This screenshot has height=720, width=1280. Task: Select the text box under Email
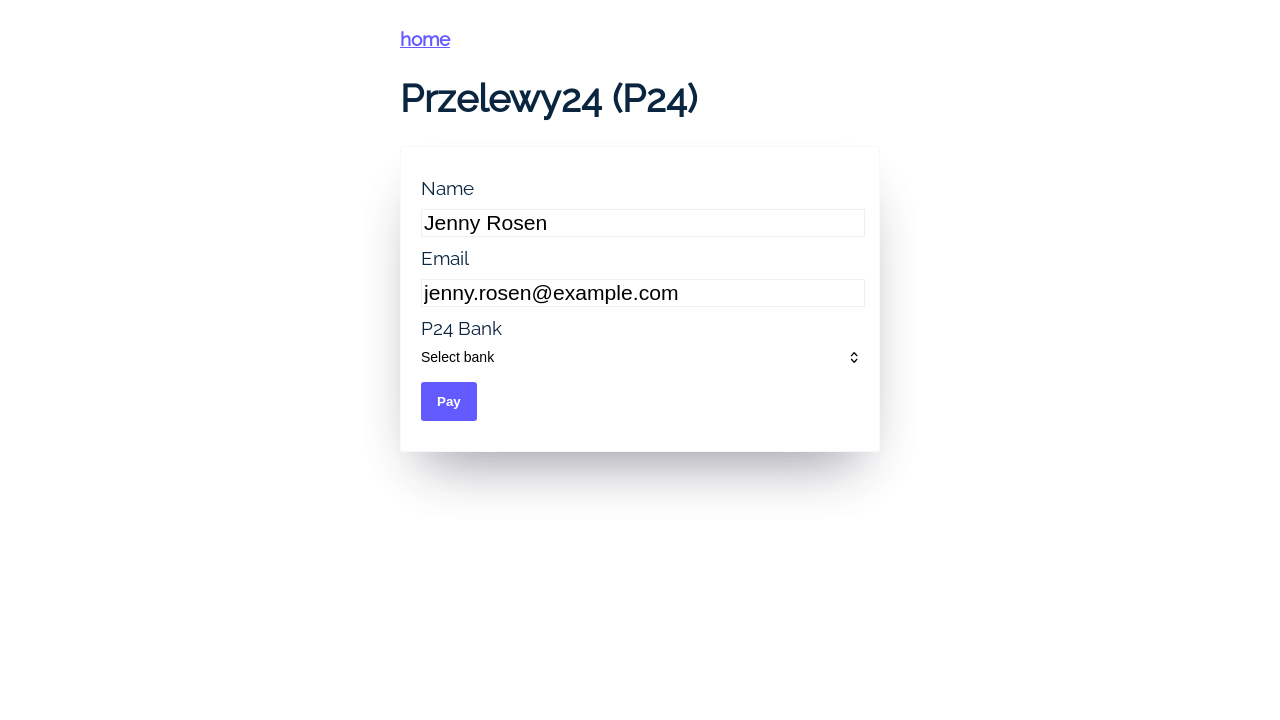[x=642, y=293]
